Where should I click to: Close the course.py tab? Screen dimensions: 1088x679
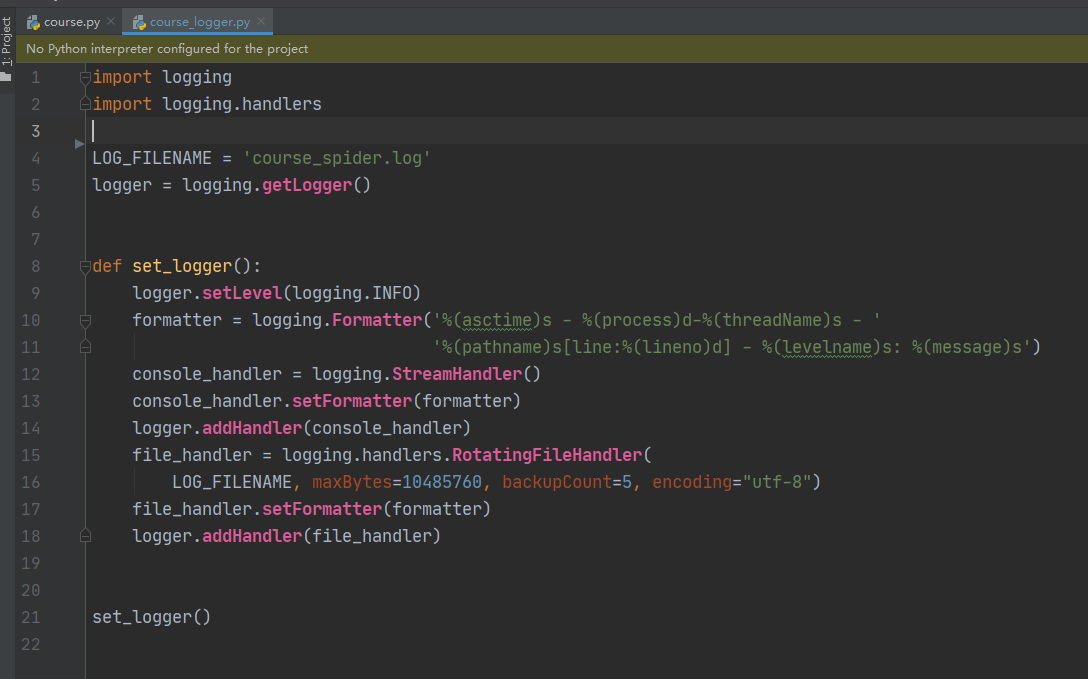click(111, 22)
